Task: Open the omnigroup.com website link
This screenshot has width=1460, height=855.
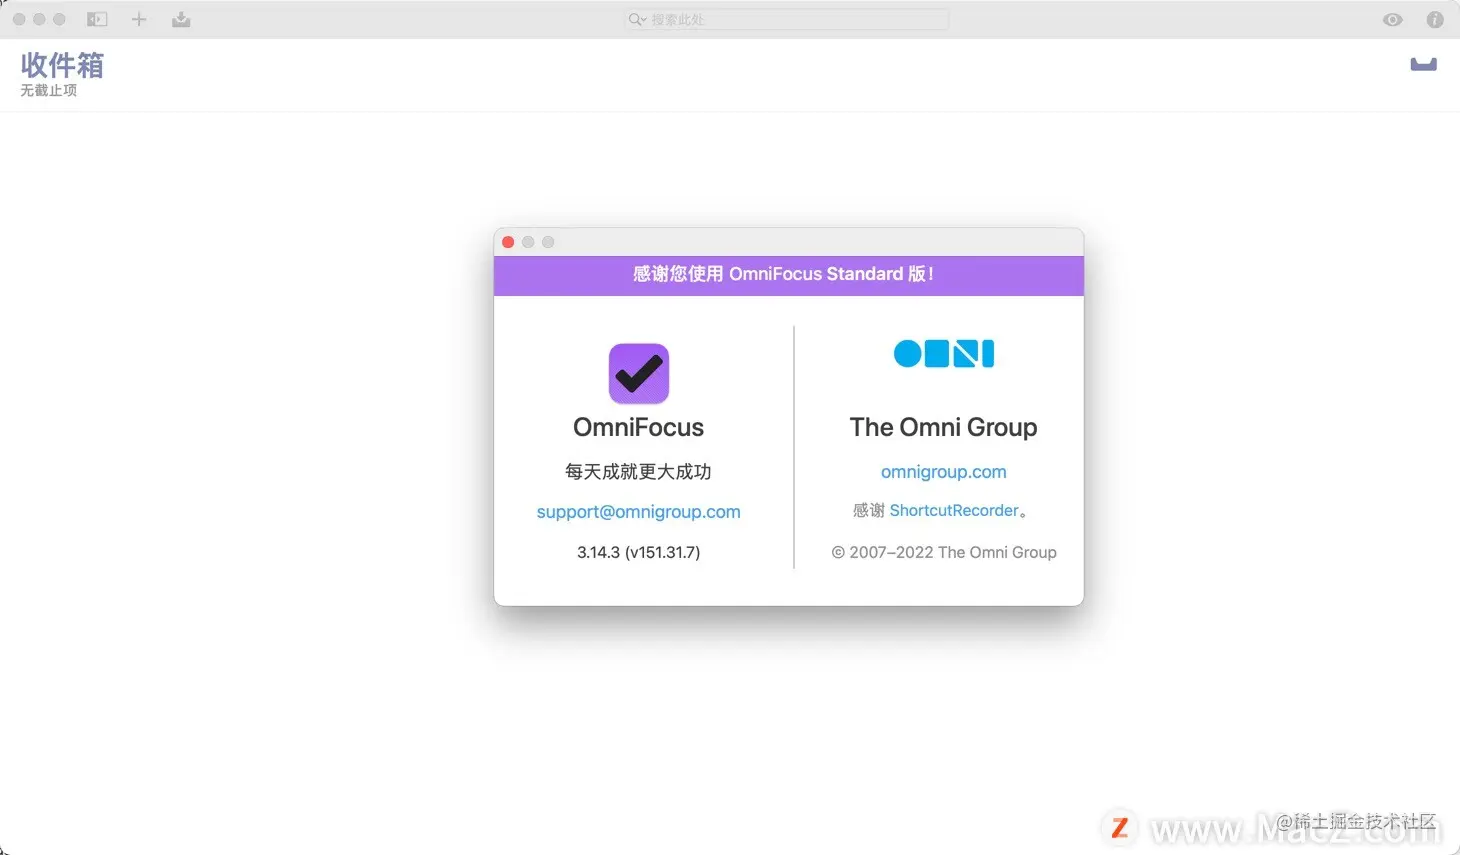Action: pos(944,472)
